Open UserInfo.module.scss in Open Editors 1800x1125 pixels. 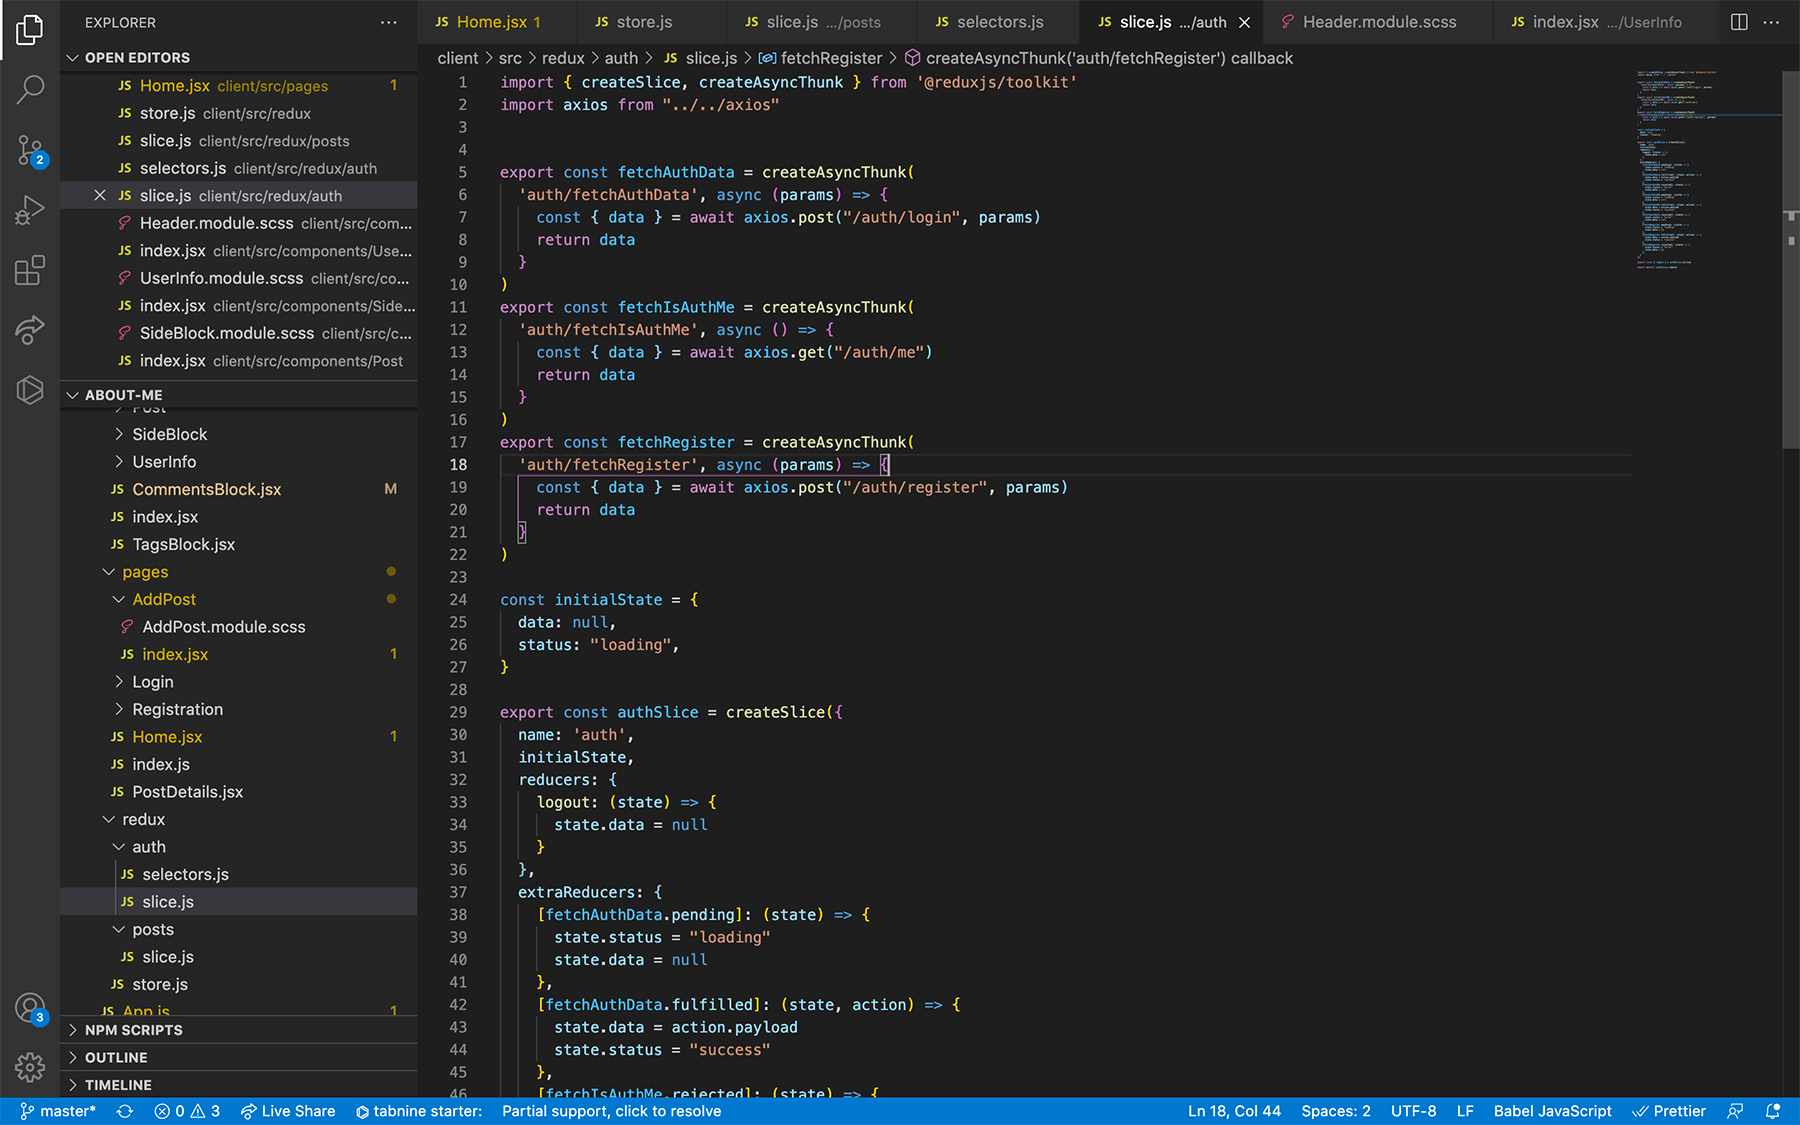[x=239, y=278]
